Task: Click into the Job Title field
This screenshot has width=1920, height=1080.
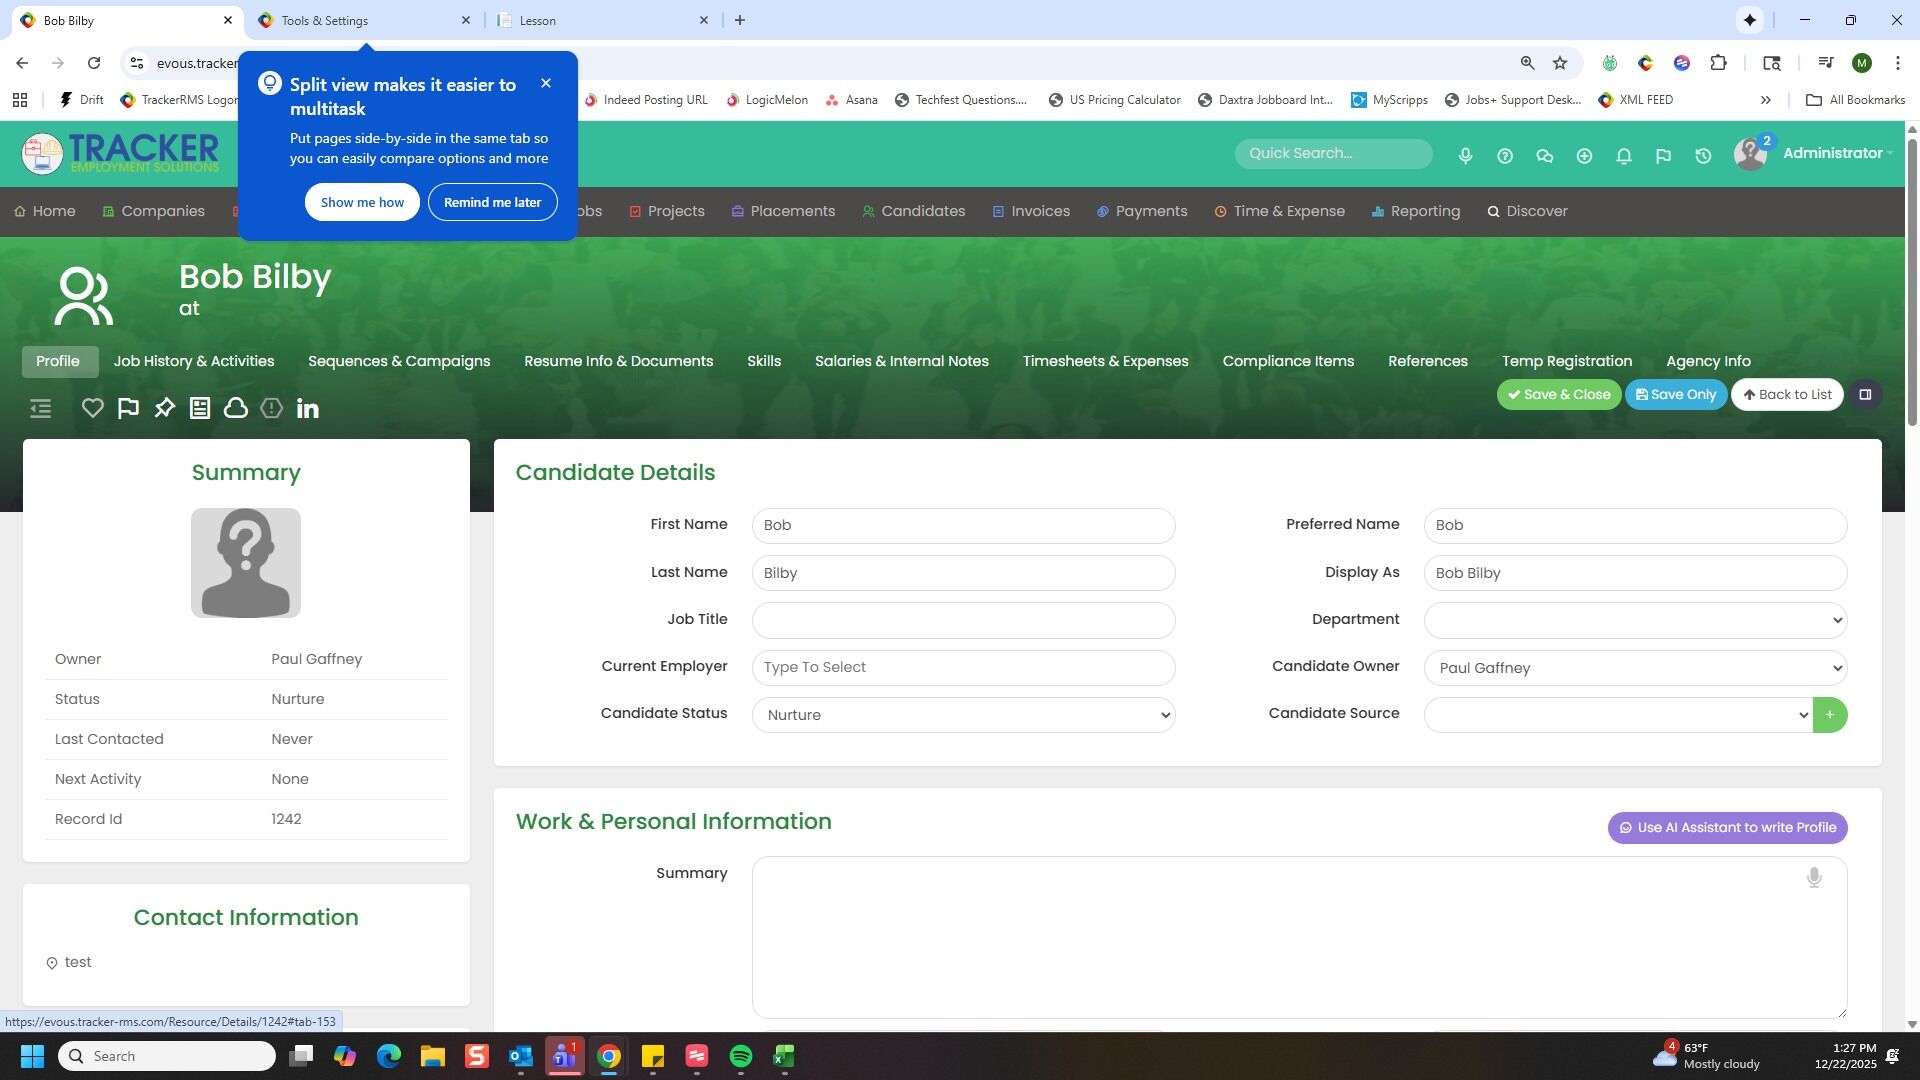Action: click(x=963, y=620)
